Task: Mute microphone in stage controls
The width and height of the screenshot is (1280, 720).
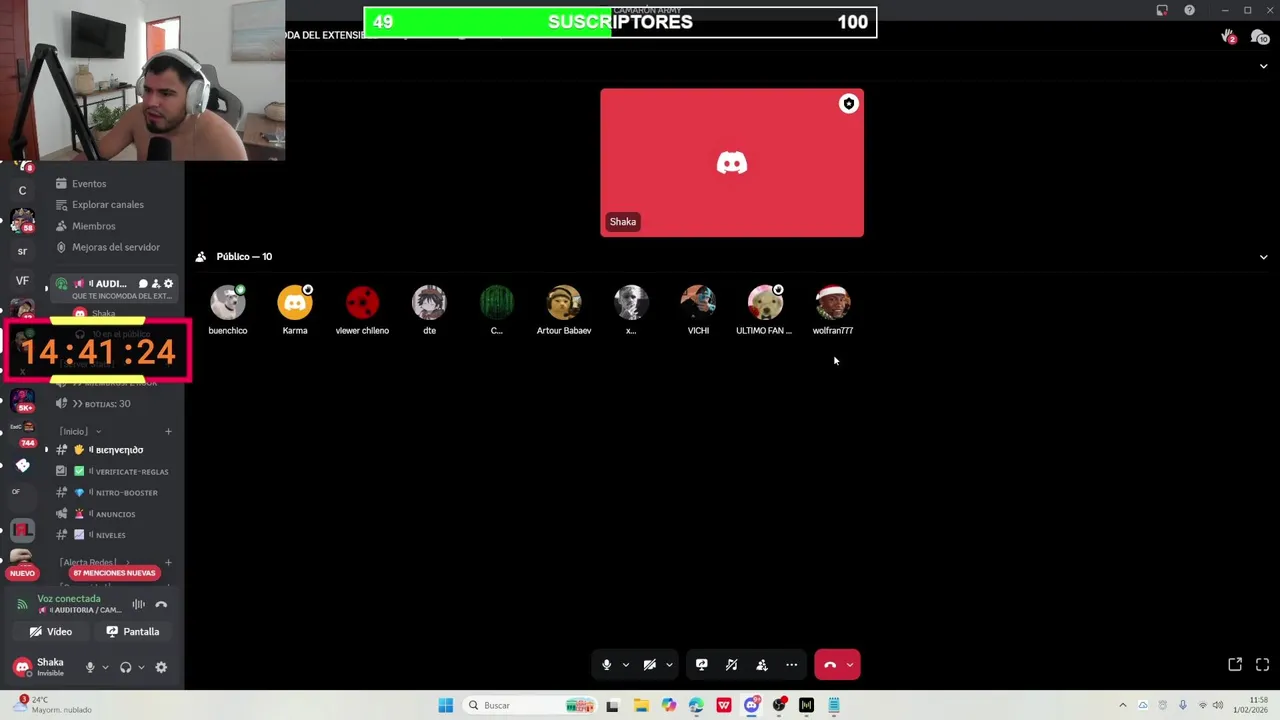Action: point(606,665)
